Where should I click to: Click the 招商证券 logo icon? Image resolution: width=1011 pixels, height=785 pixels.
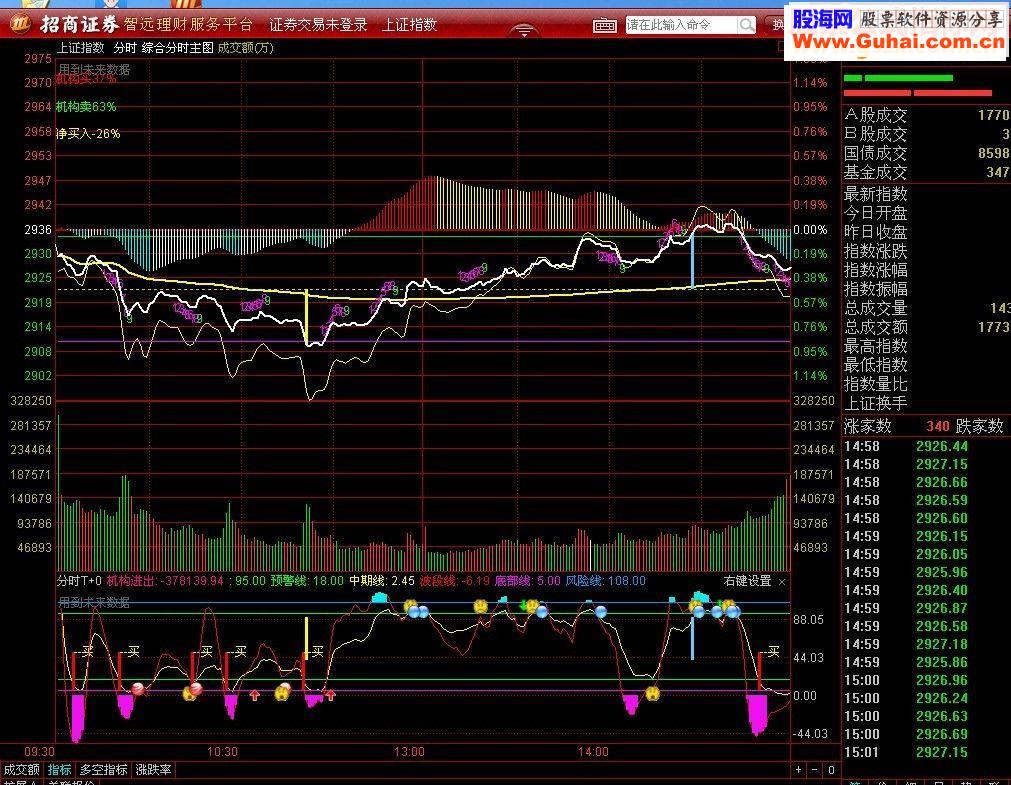[x=19, y=25]
